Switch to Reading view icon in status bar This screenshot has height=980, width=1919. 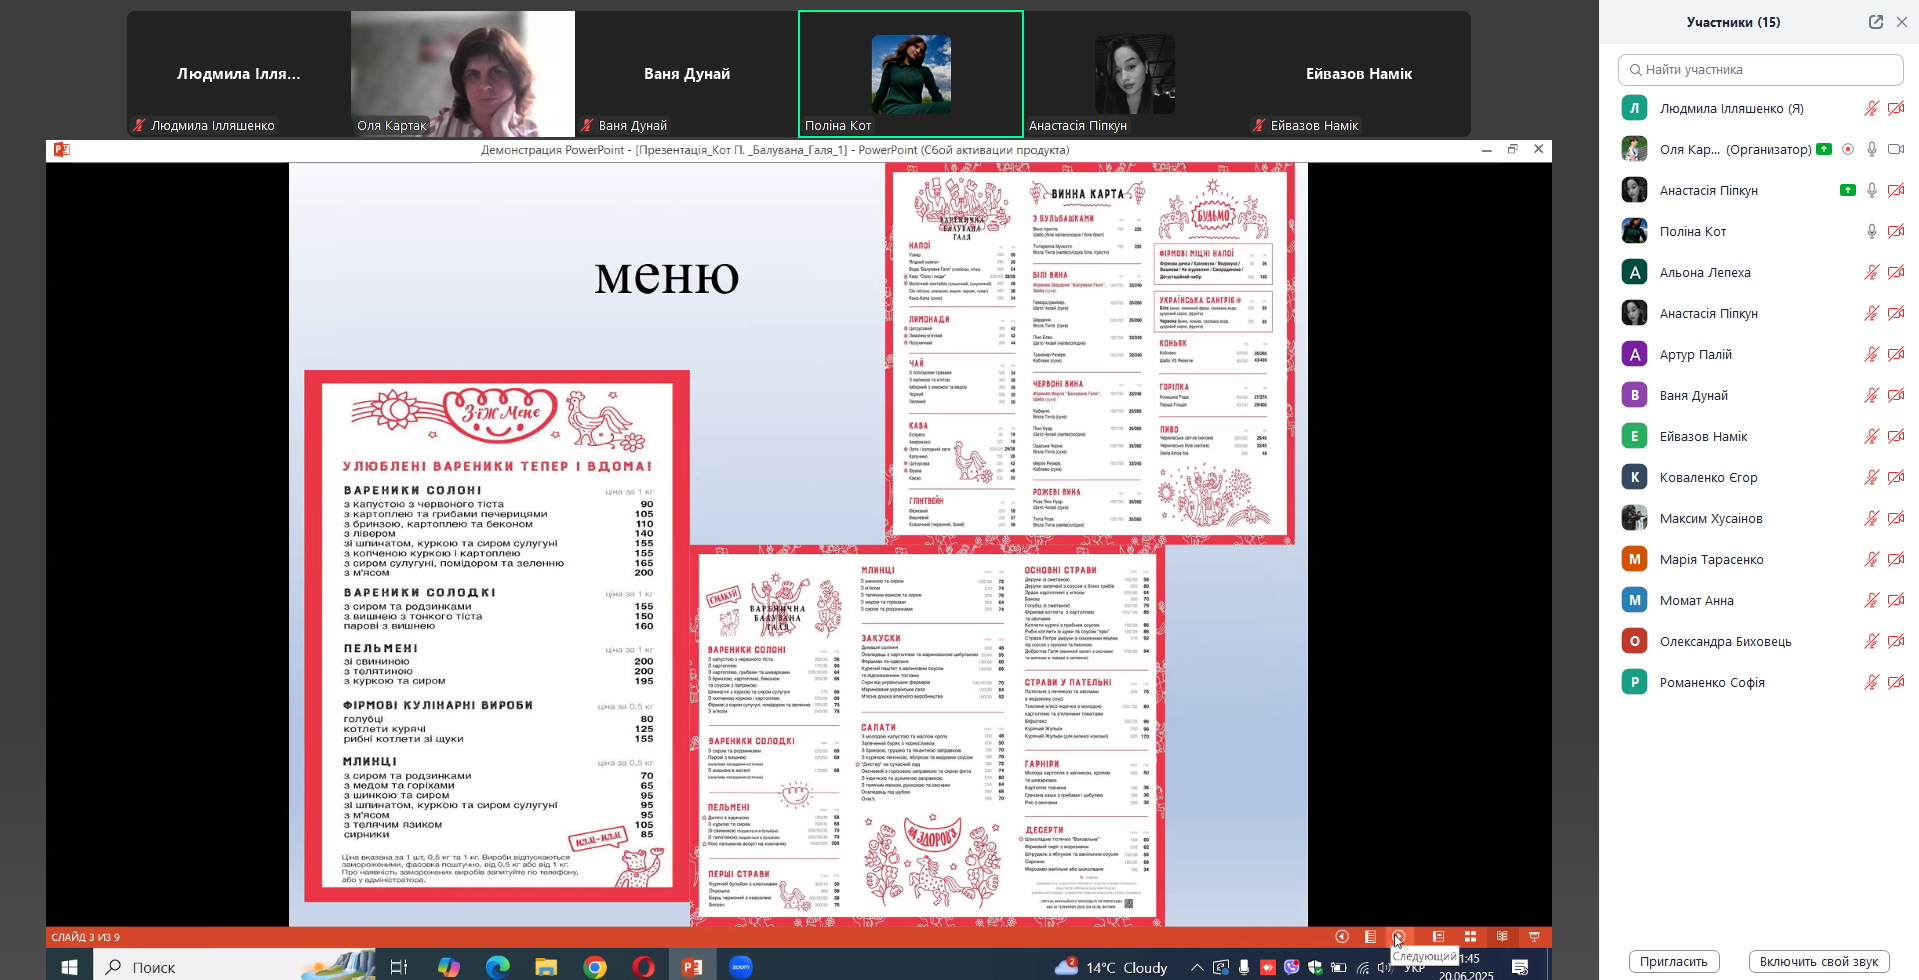1502,937
